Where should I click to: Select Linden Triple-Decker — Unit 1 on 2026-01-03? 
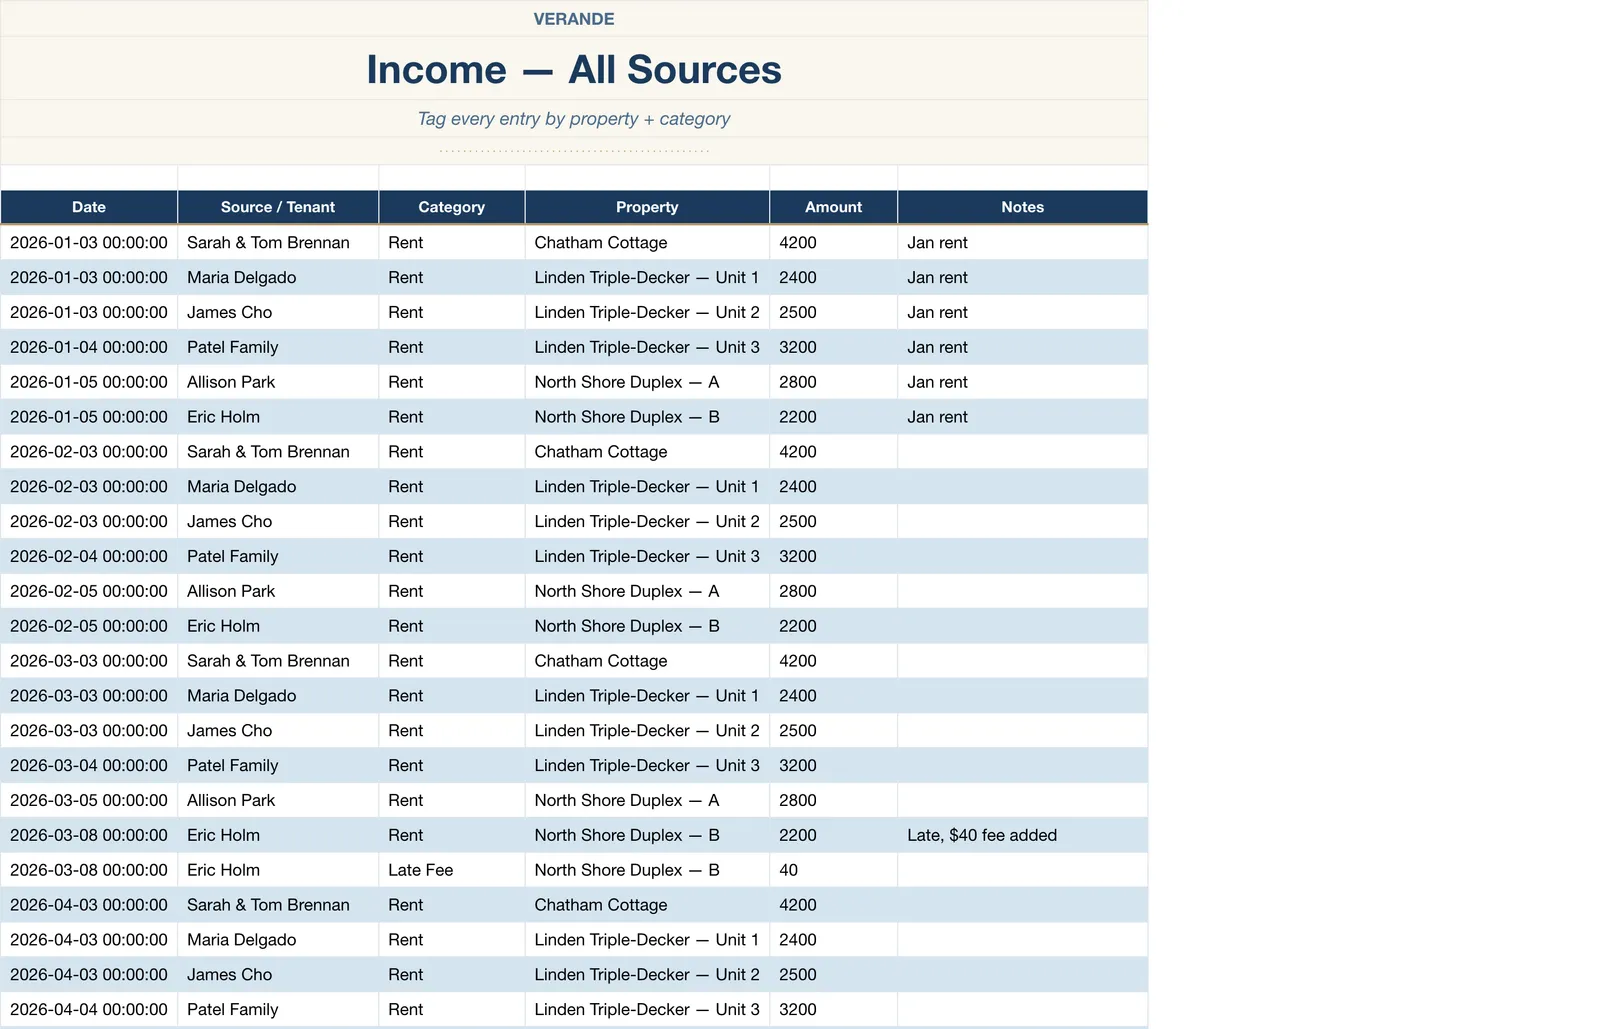pos(647,277)
